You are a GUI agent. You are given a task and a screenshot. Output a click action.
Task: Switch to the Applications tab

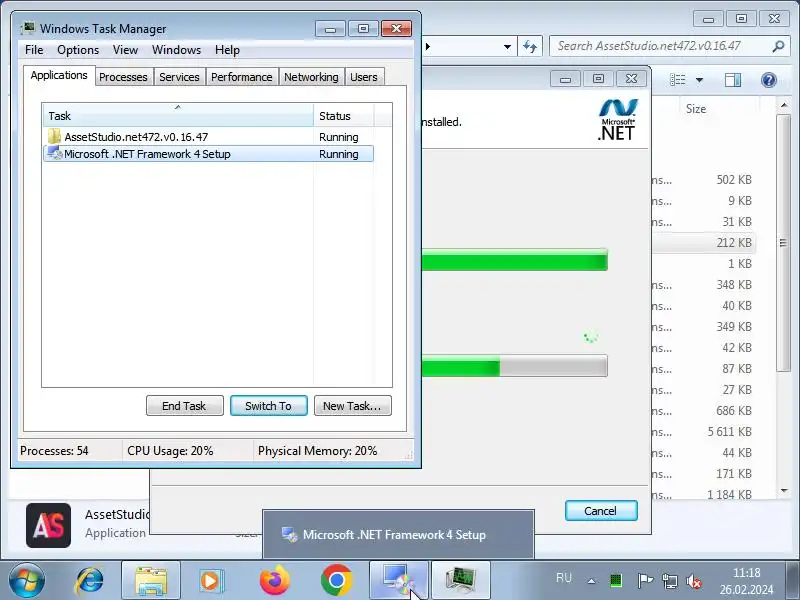59,76
